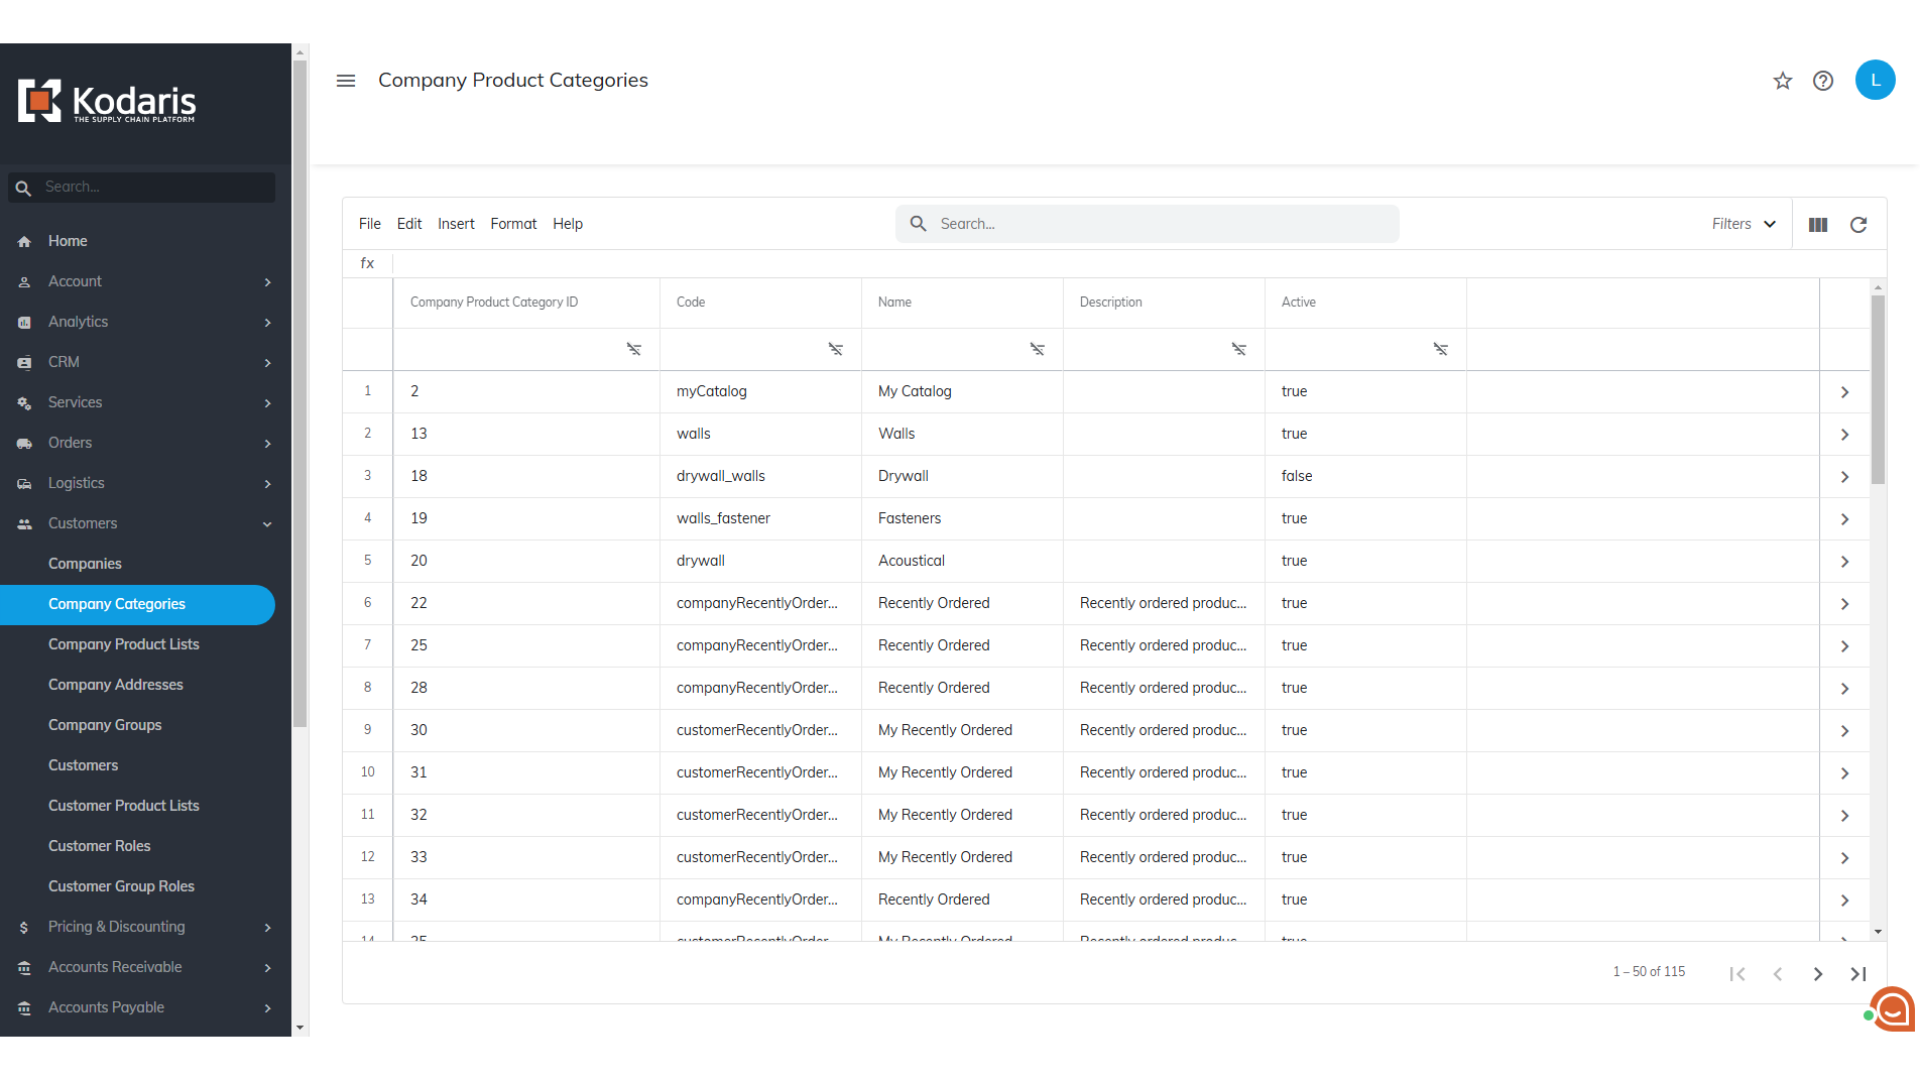Click the favorite star icon
Screen dimensions: 1920x1080
click(x=1782, y=81)
